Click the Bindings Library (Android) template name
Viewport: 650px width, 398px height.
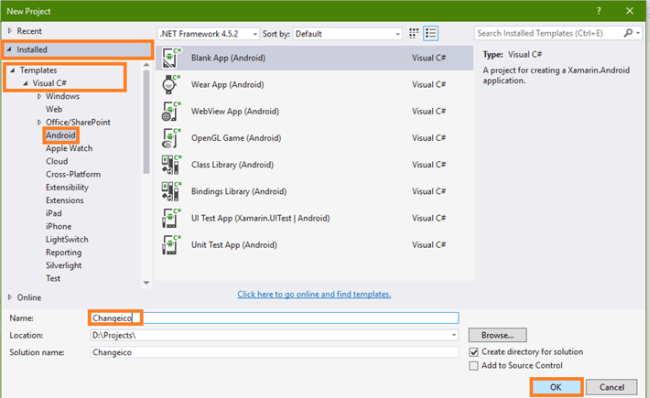[x=239, y=192]
